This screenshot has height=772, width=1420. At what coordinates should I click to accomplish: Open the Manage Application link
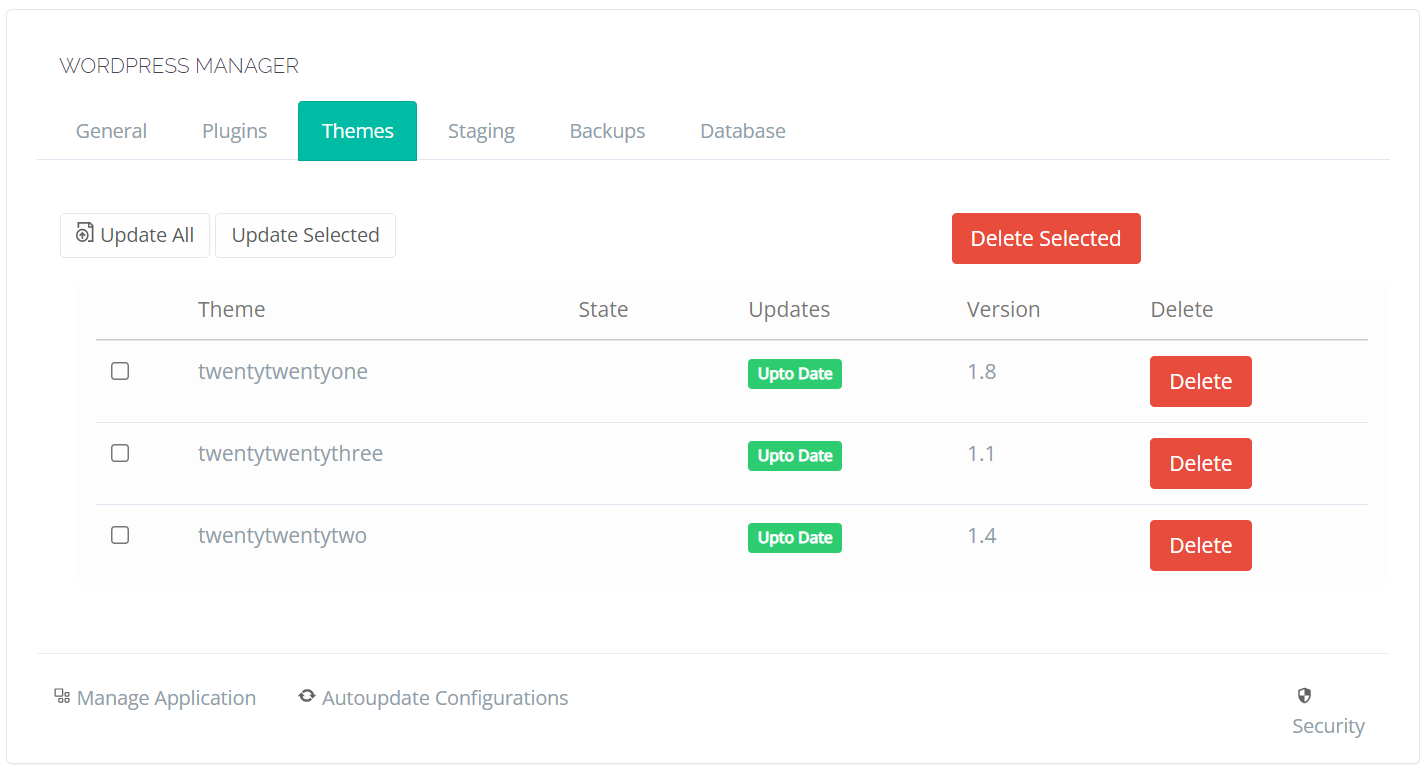coord(155,698)
